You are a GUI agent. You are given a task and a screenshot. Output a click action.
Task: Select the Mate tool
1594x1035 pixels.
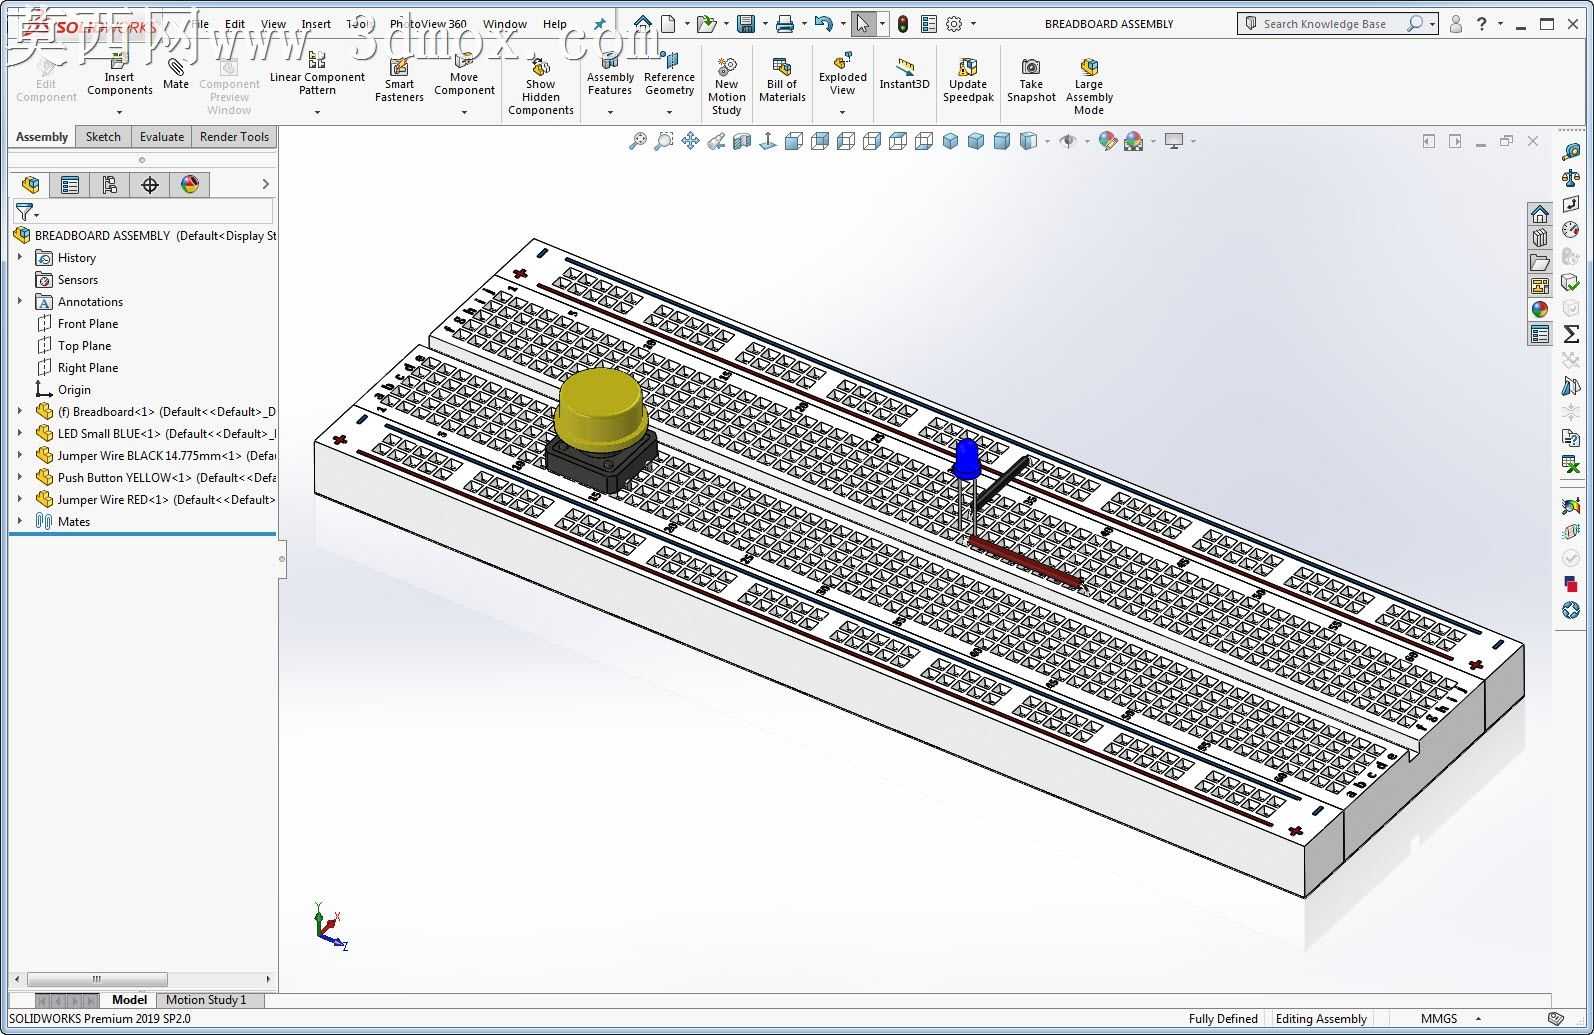pyautogui.click(x=176, y=73)
